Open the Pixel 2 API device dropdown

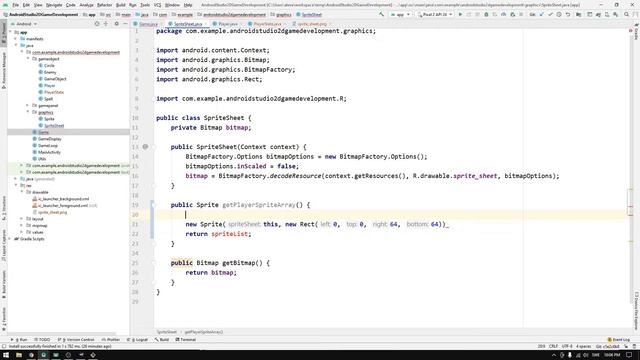coord(435,15)
